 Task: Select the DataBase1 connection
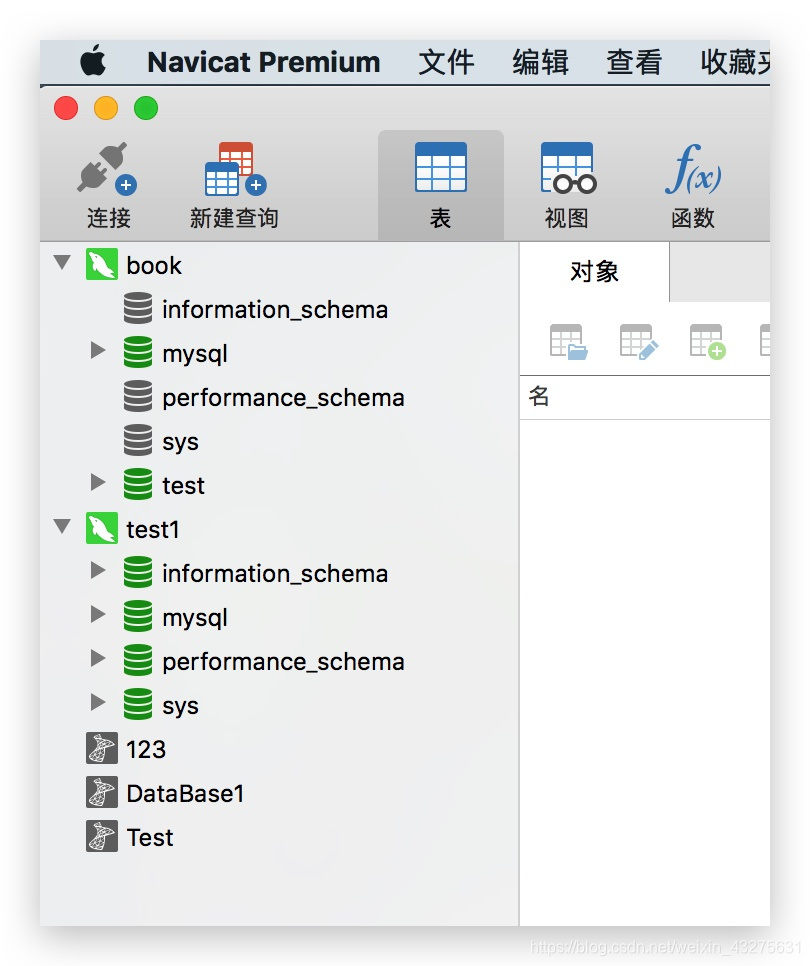pos(183,793)
